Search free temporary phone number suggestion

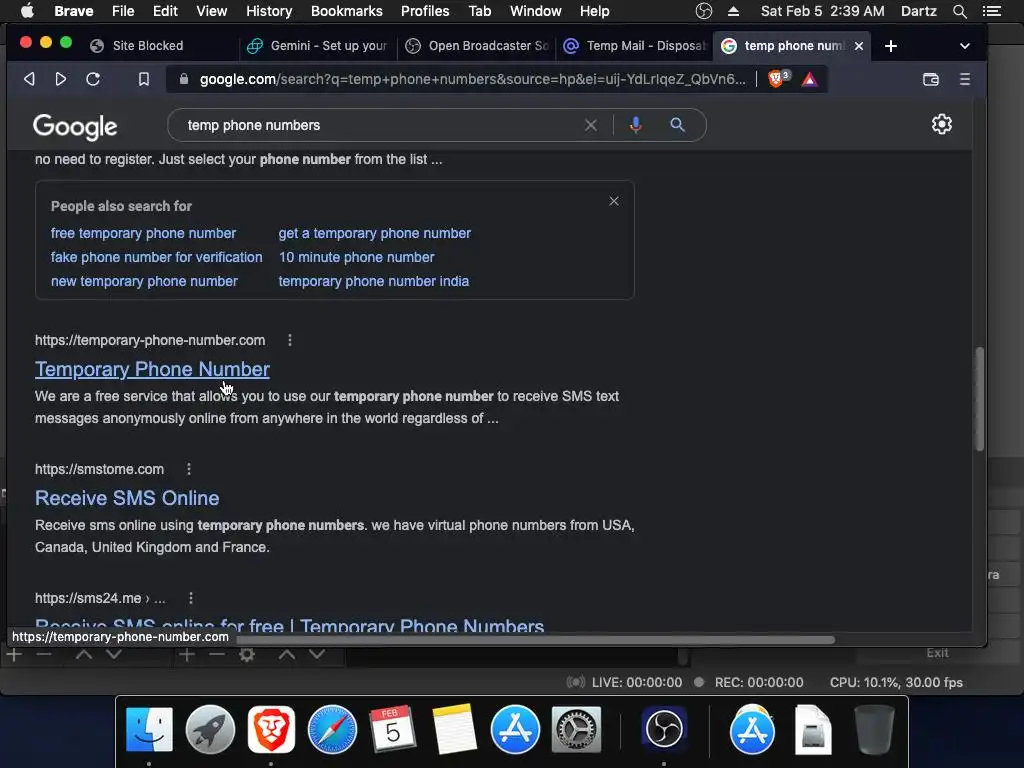coord(144,233)
